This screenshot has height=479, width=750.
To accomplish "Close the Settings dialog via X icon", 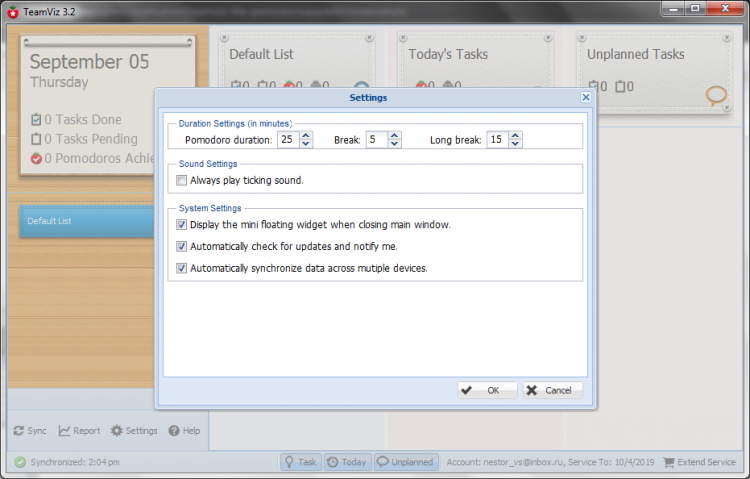I will [x=585, y=97].
